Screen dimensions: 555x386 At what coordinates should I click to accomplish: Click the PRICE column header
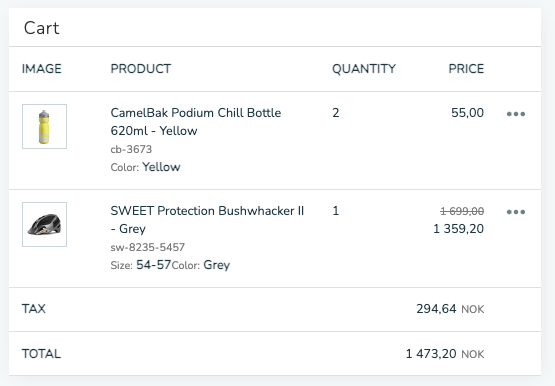466,69
